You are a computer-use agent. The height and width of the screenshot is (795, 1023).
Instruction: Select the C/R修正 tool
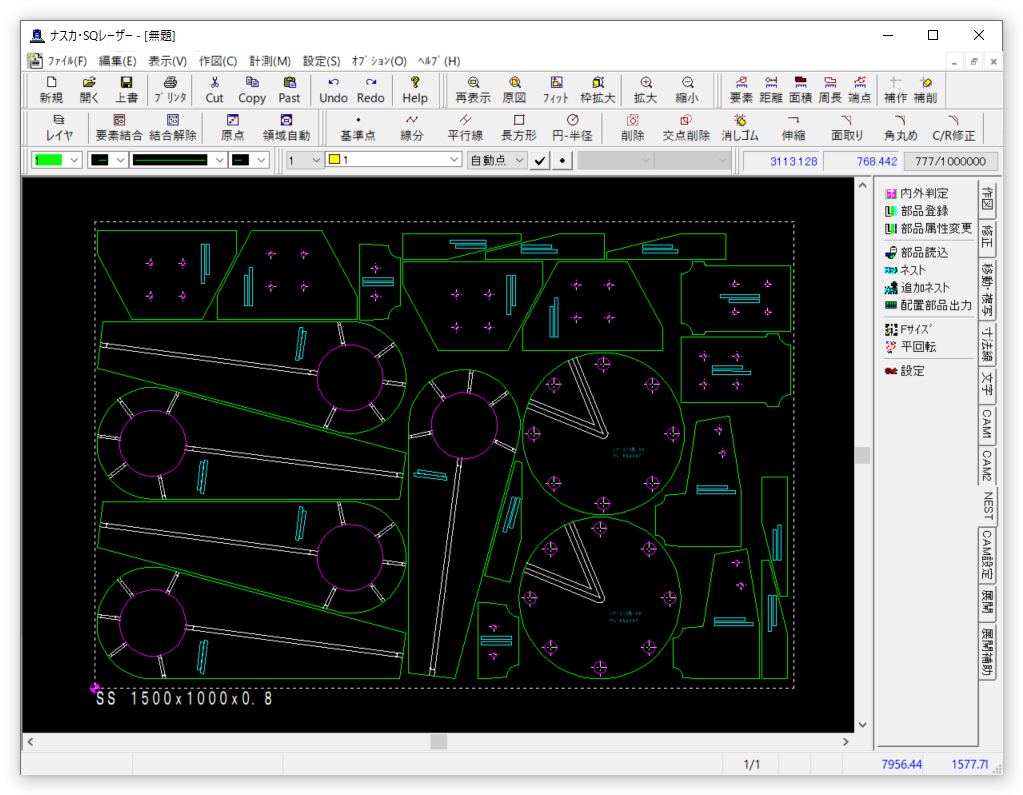[953, 127]
